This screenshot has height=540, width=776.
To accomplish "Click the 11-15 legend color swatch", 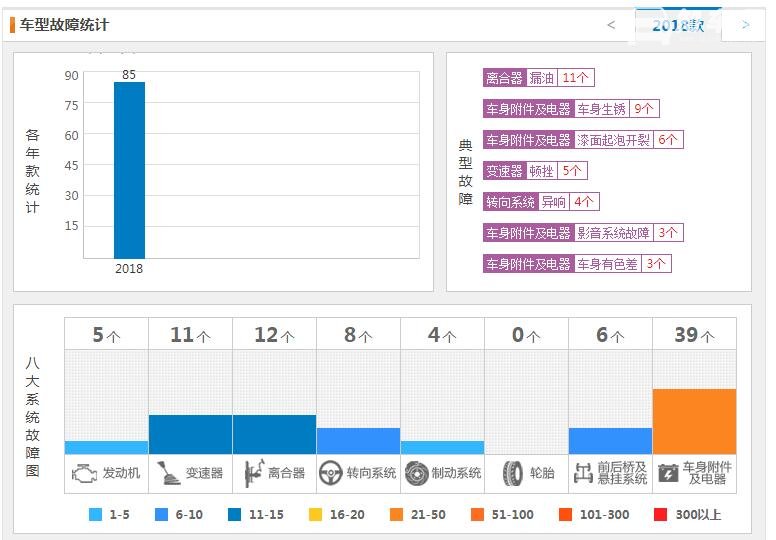I will click(234, 514).
